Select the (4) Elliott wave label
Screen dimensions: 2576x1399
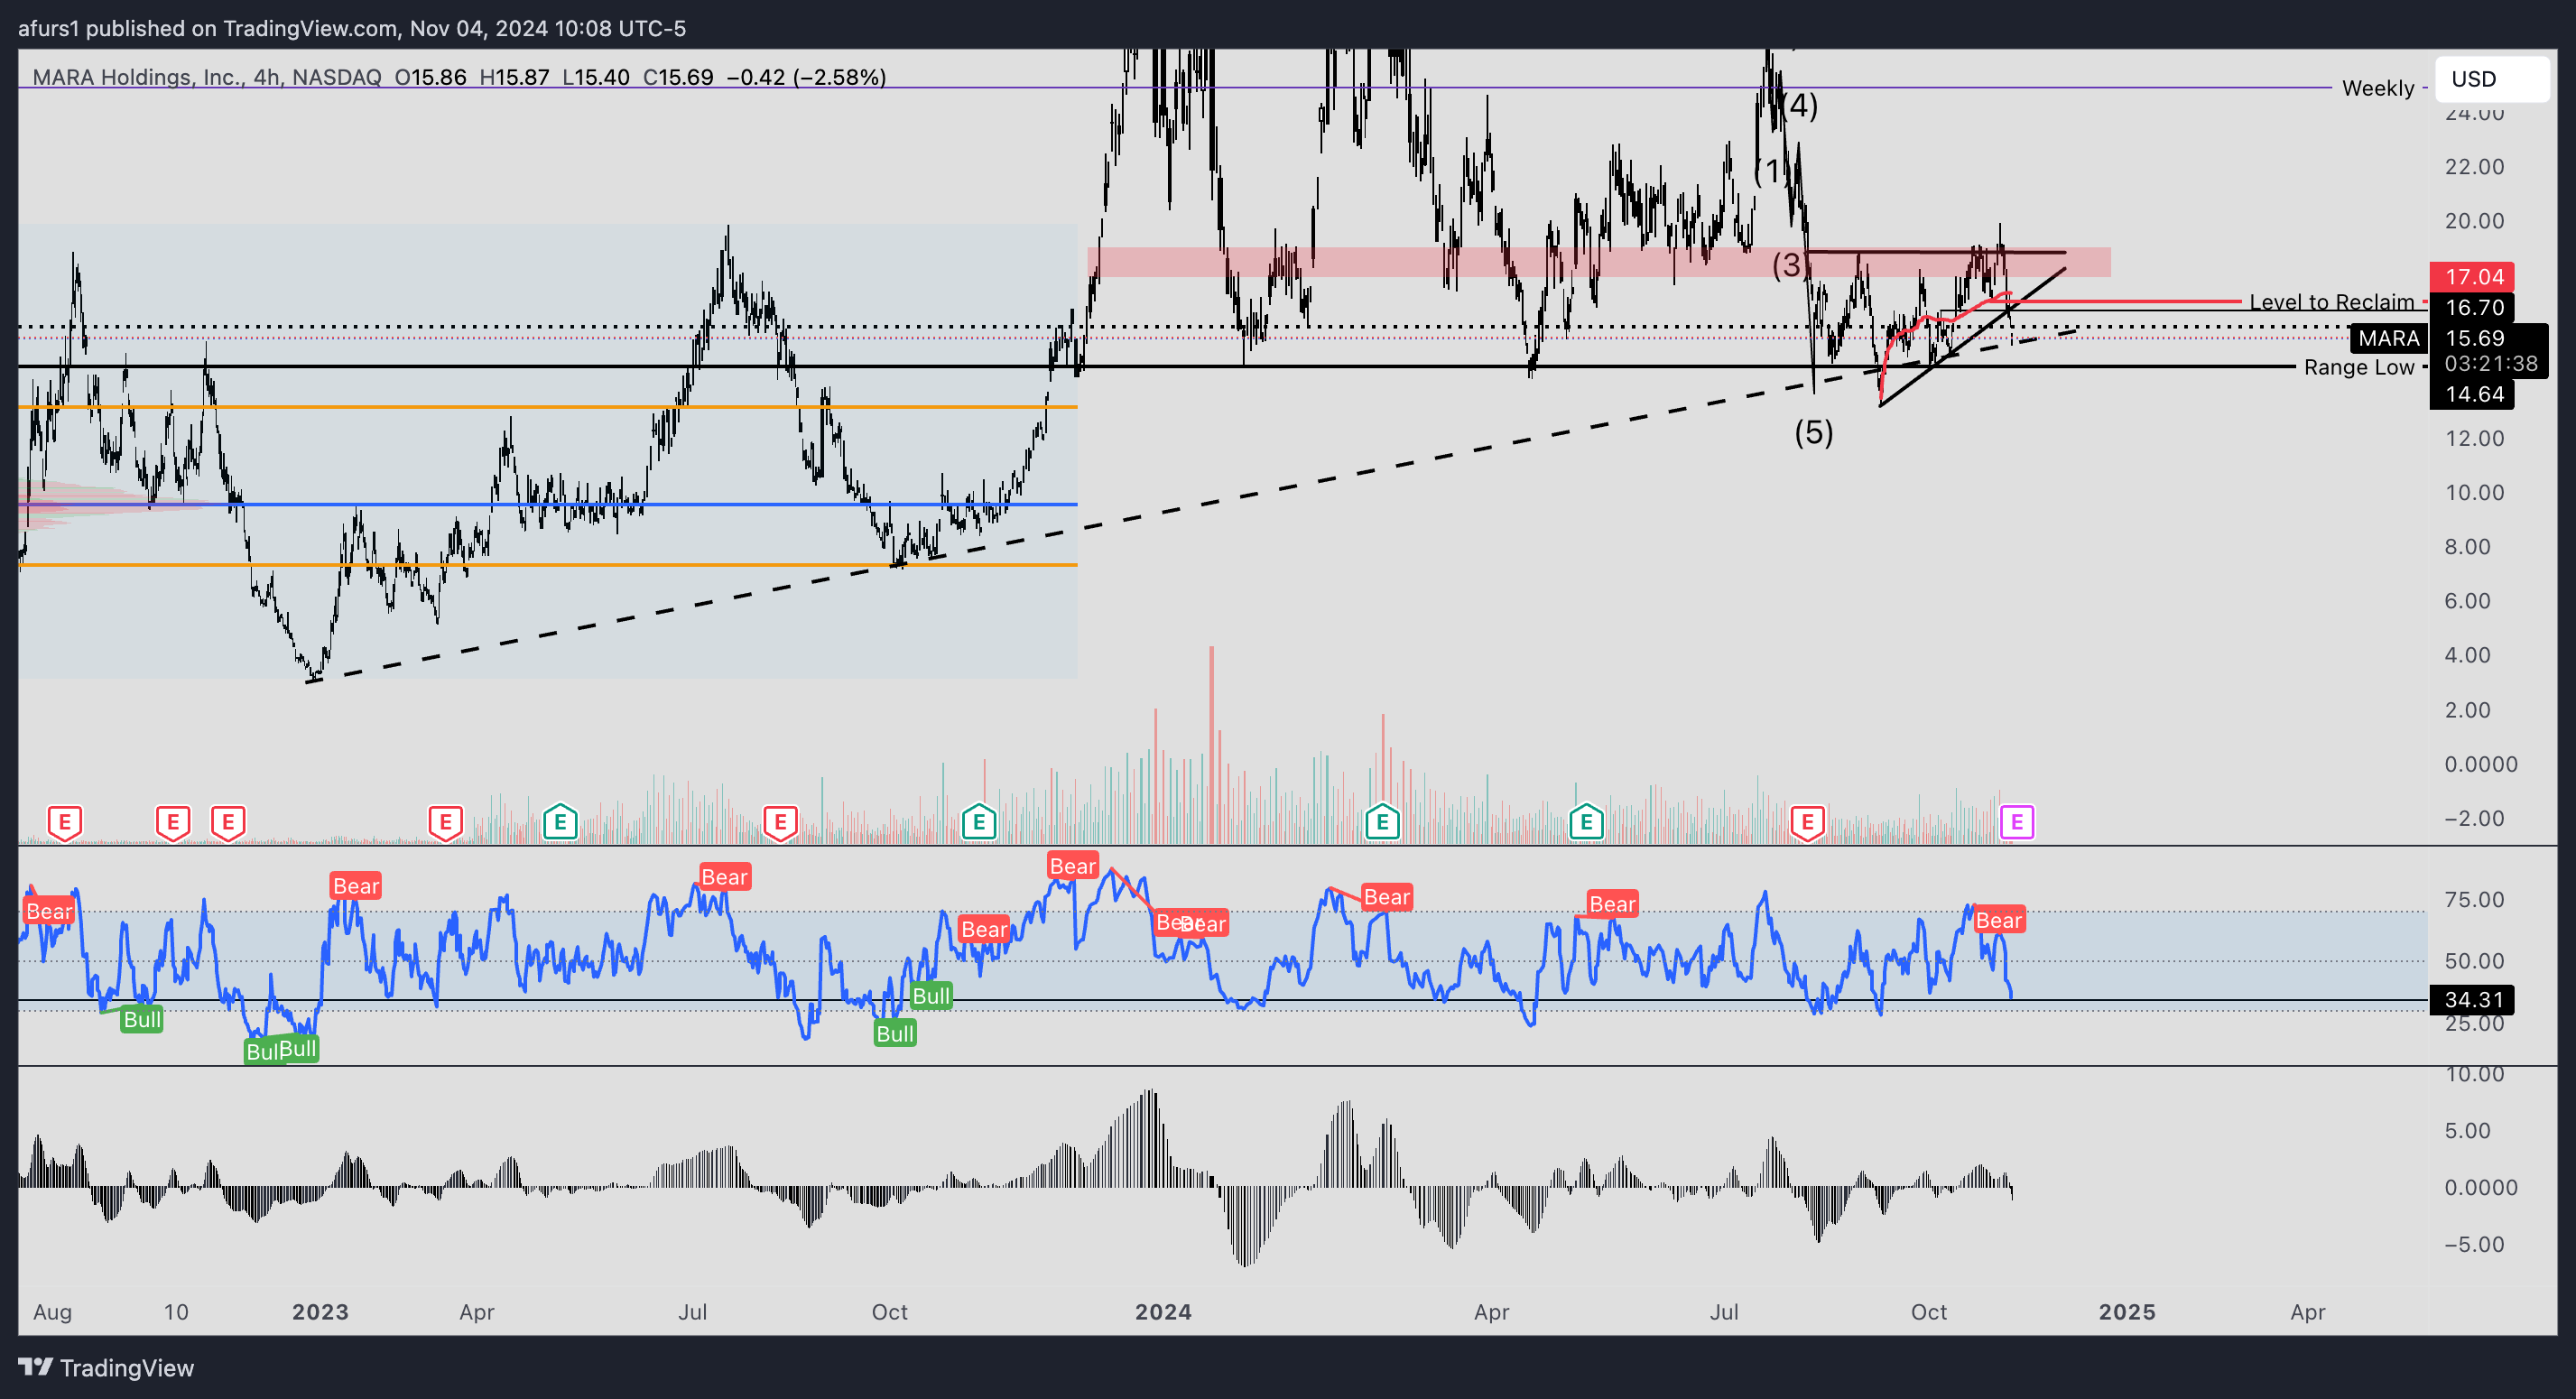point(1801,105)
